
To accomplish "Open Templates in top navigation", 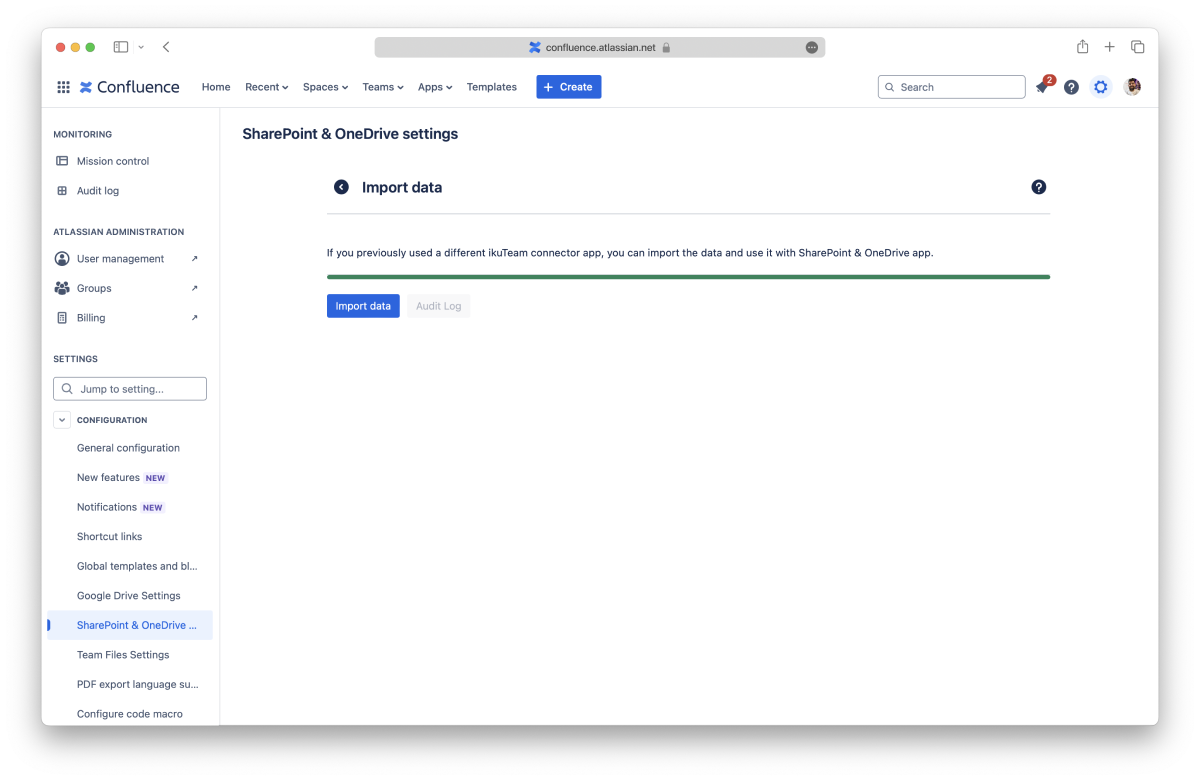I will [491, 87].
